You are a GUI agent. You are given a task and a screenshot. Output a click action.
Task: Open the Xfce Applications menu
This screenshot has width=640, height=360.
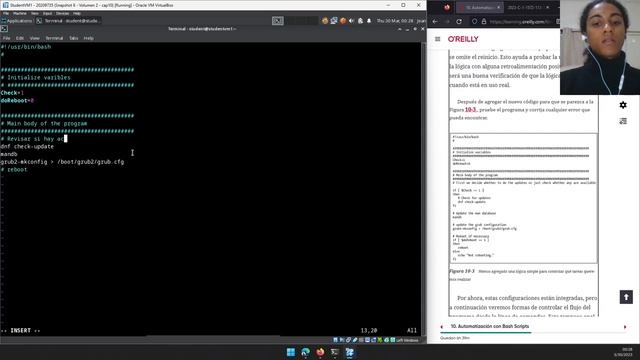(17, 21)
